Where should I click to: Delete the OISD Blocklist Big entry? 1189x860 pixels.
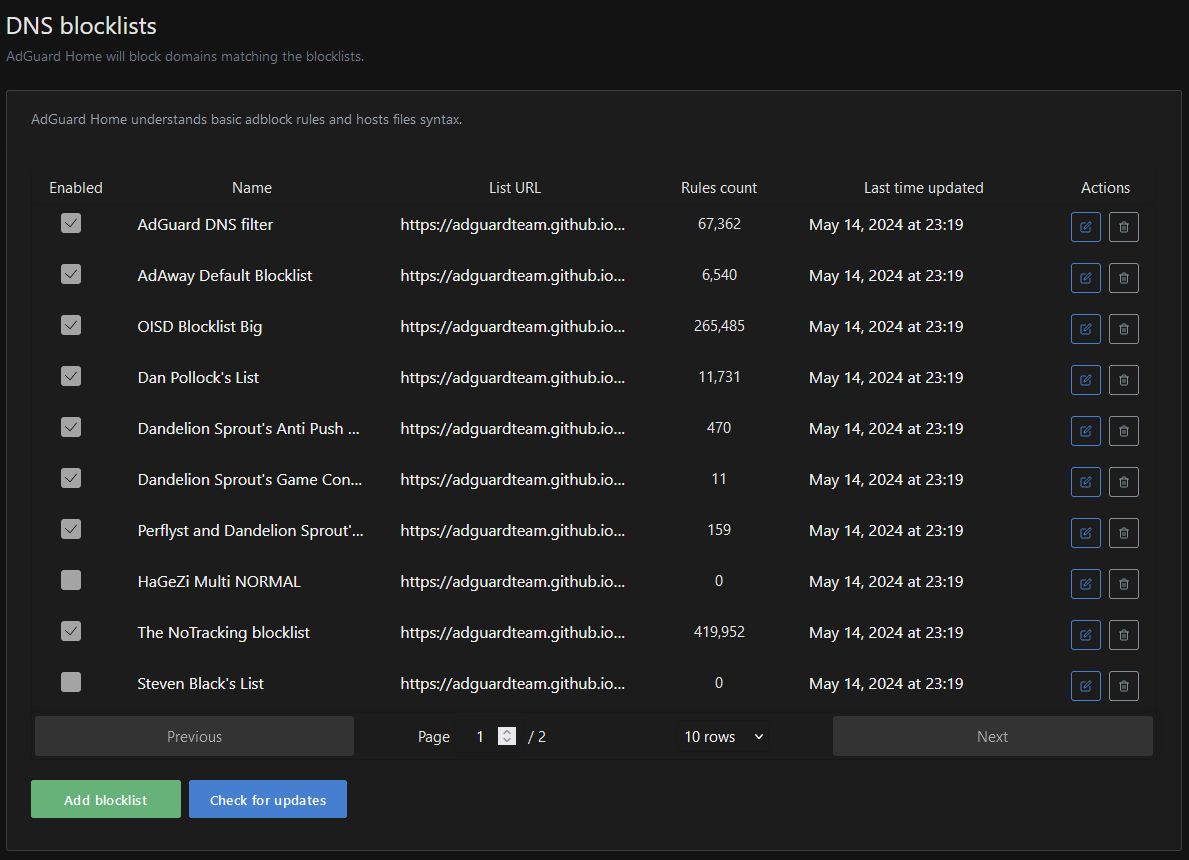[1124, 328]
